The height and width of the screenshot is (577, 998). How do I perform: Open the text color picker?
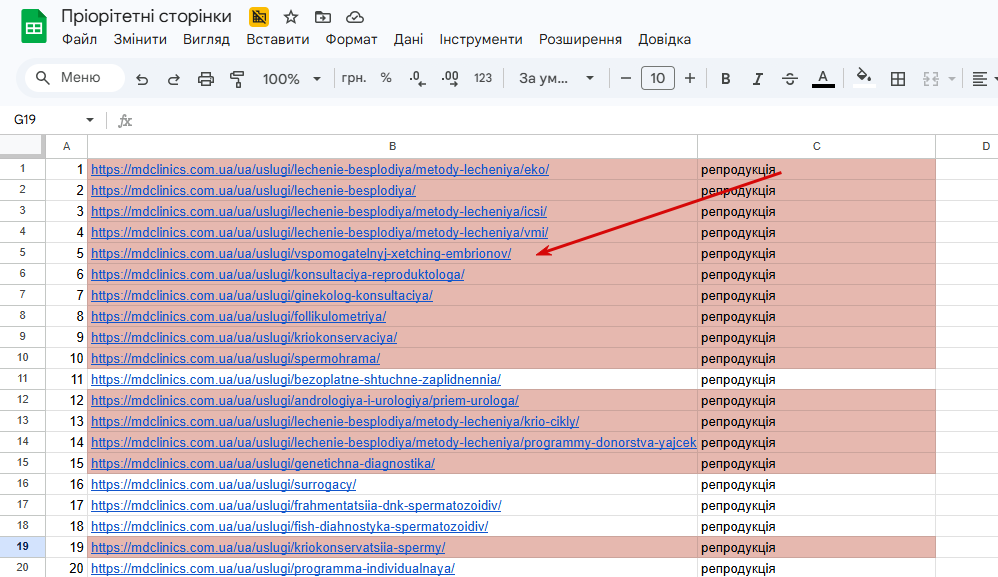point(823,78)
